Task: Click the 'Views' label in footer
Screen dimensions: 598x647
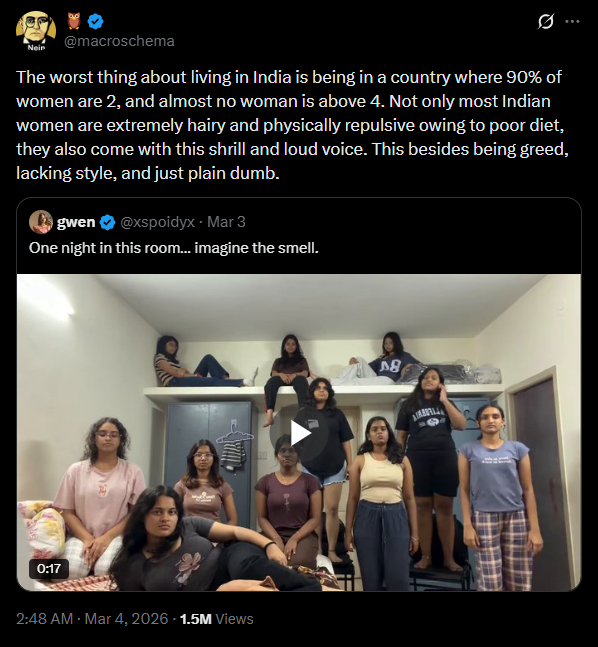Action: (x=234, y=619)
